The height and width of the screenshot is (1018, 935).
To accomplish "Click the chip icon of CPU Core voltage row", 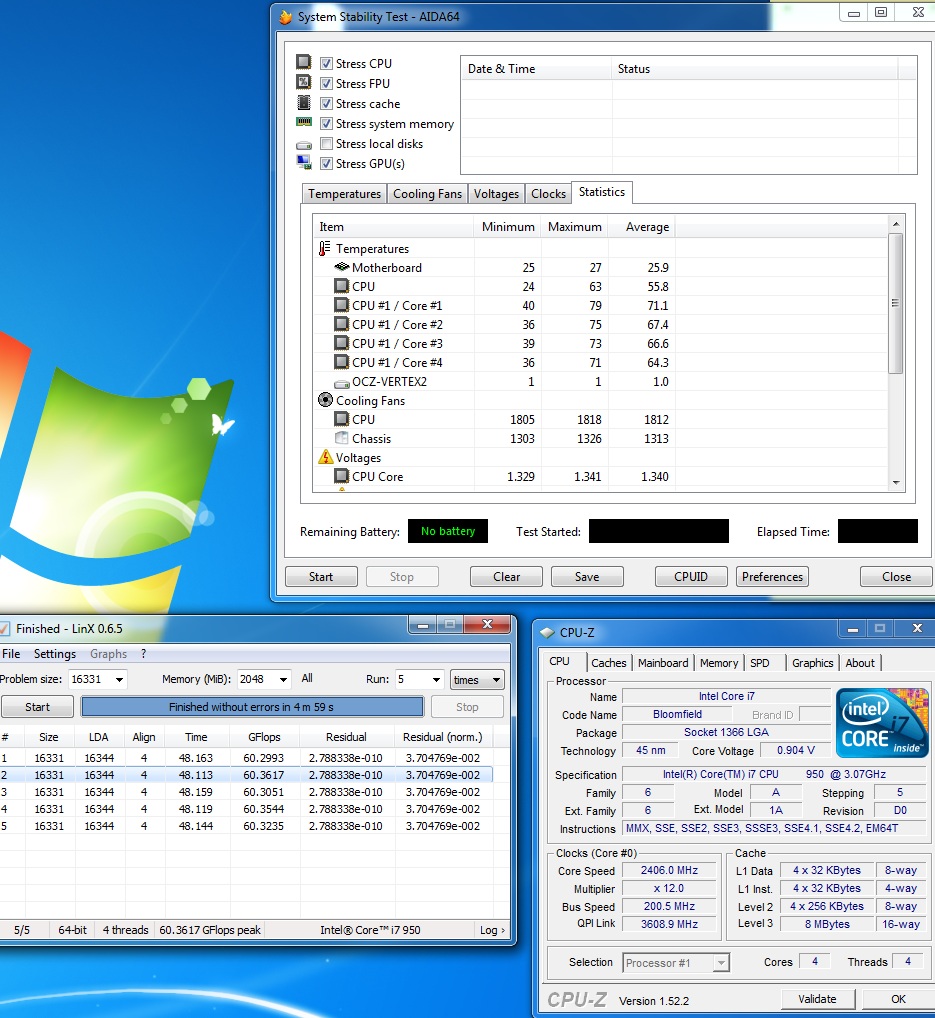I will (342, 476).
